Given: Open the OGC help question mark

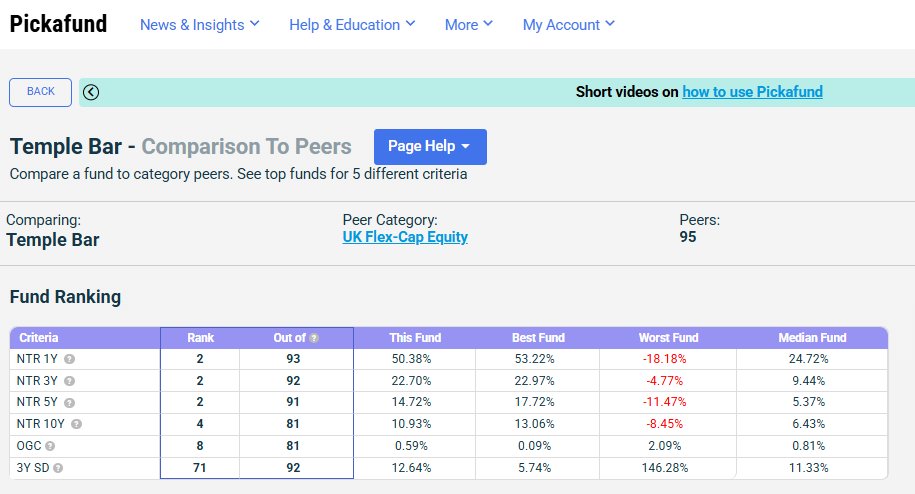Looking at the screenshot, I should coord(50,446).
